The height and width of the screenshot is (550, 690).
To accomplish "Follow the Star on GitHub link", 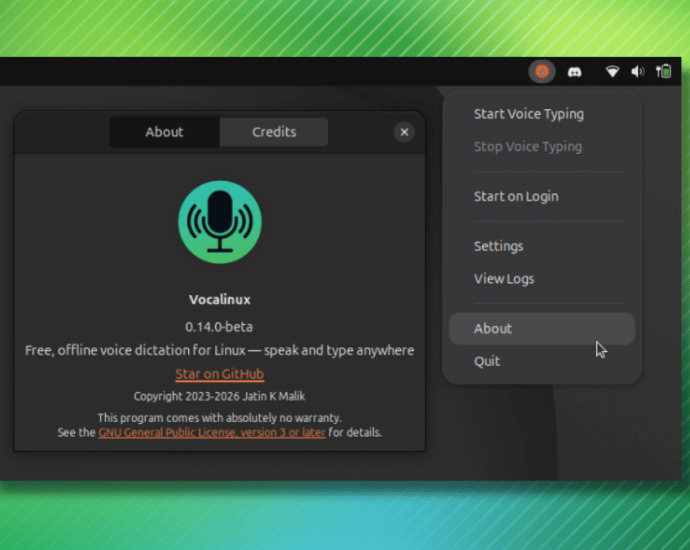I will click(x=220, y=374).
